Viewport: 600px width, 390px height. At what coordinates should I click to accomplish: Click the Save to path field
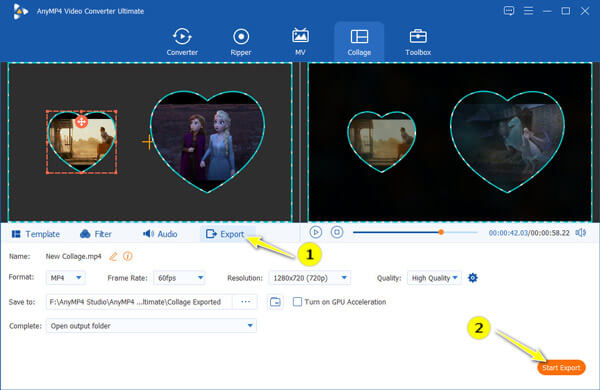point(139,302)
